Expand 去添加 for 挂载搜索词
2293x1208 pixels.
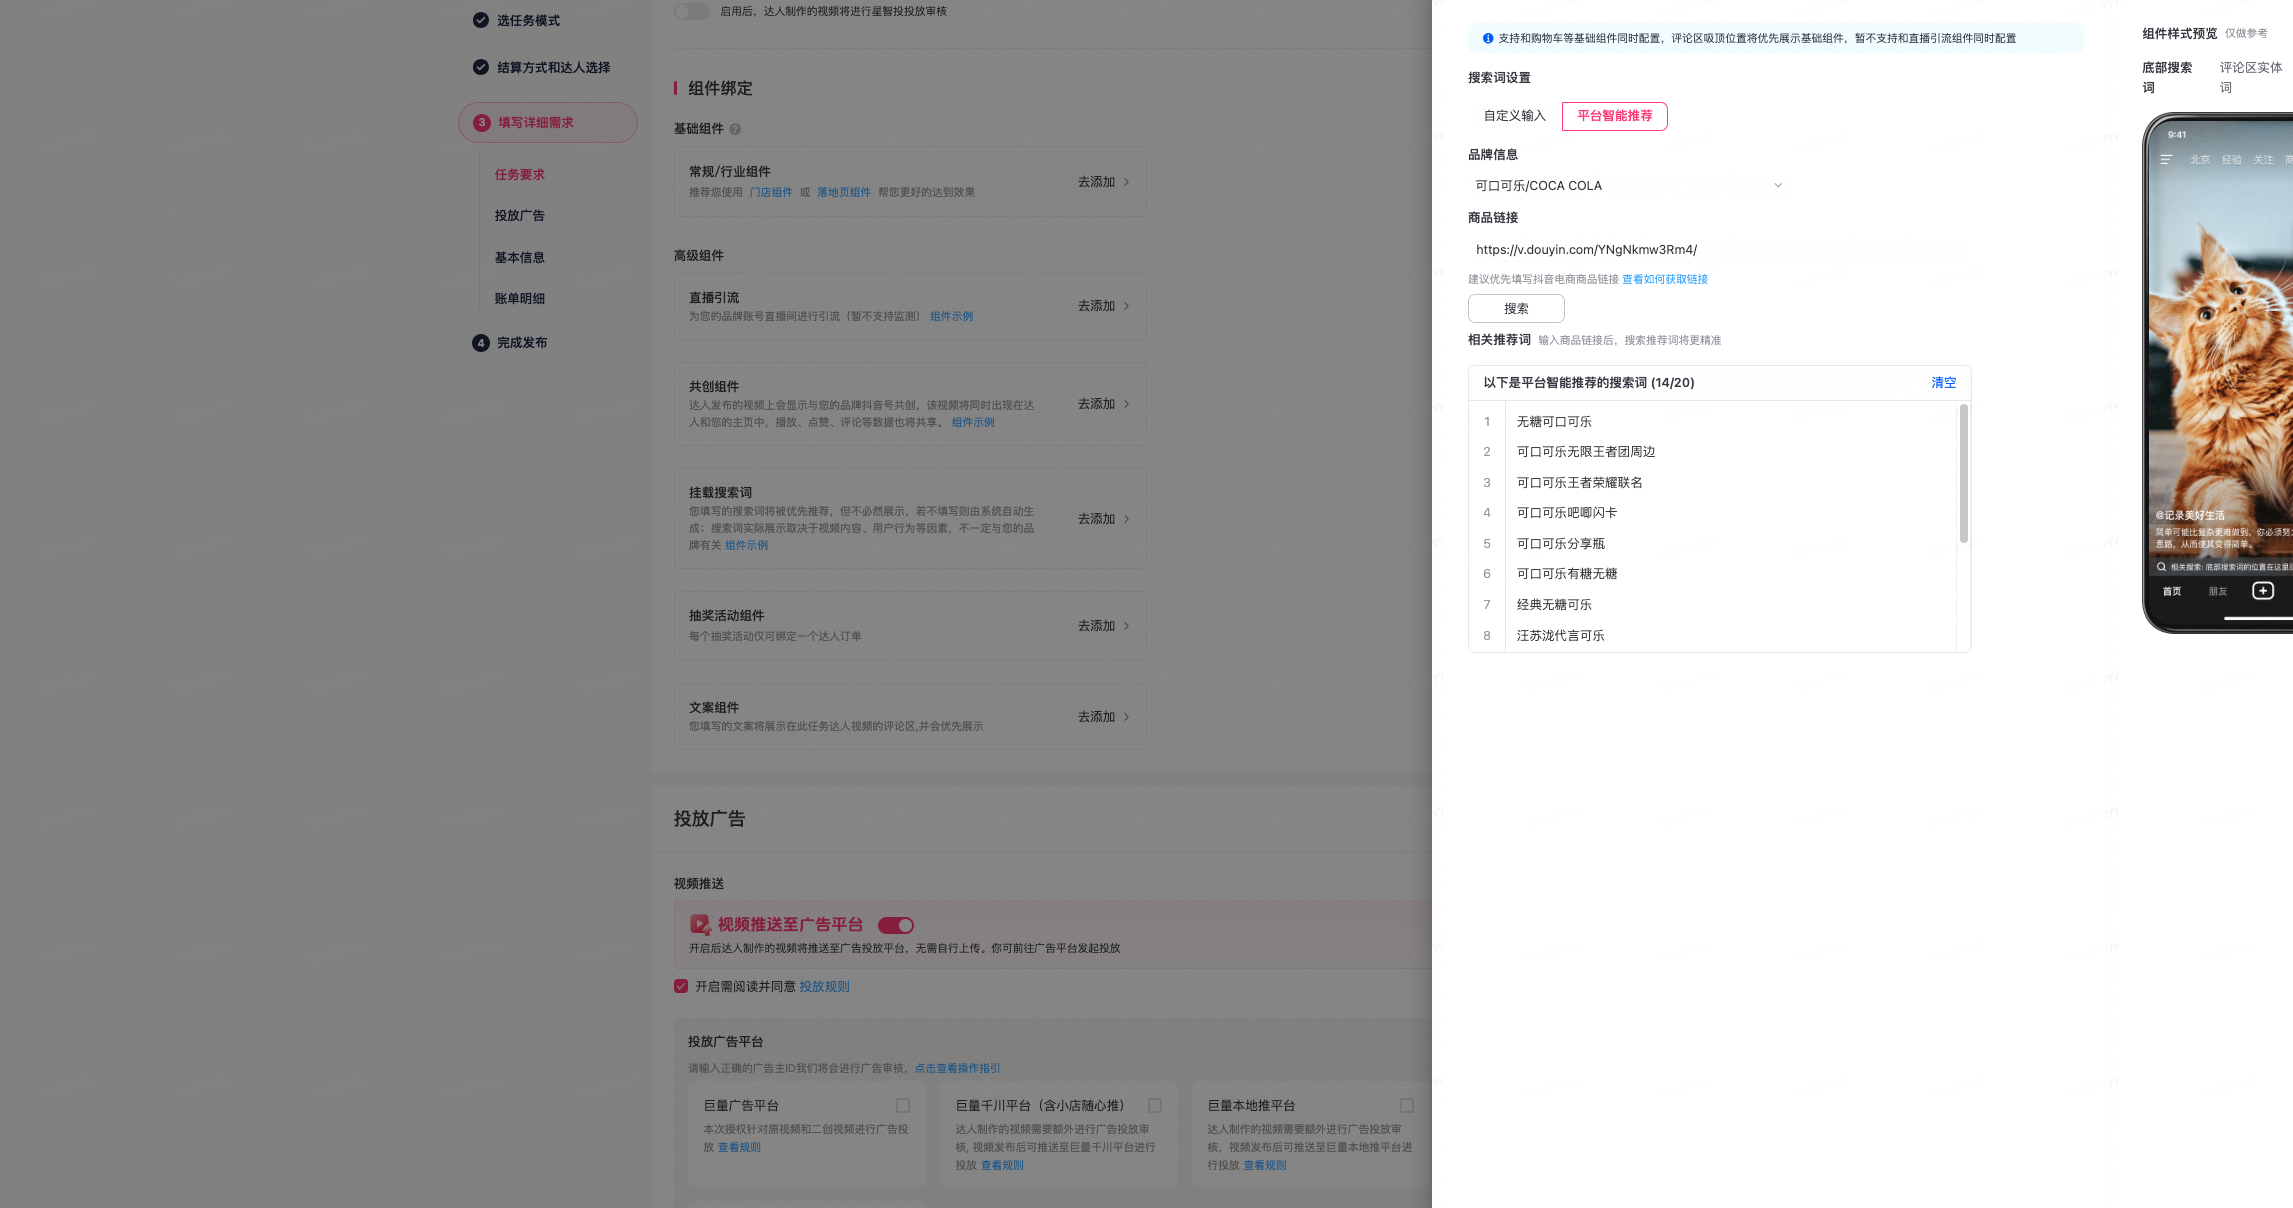tap(1103, 519)
